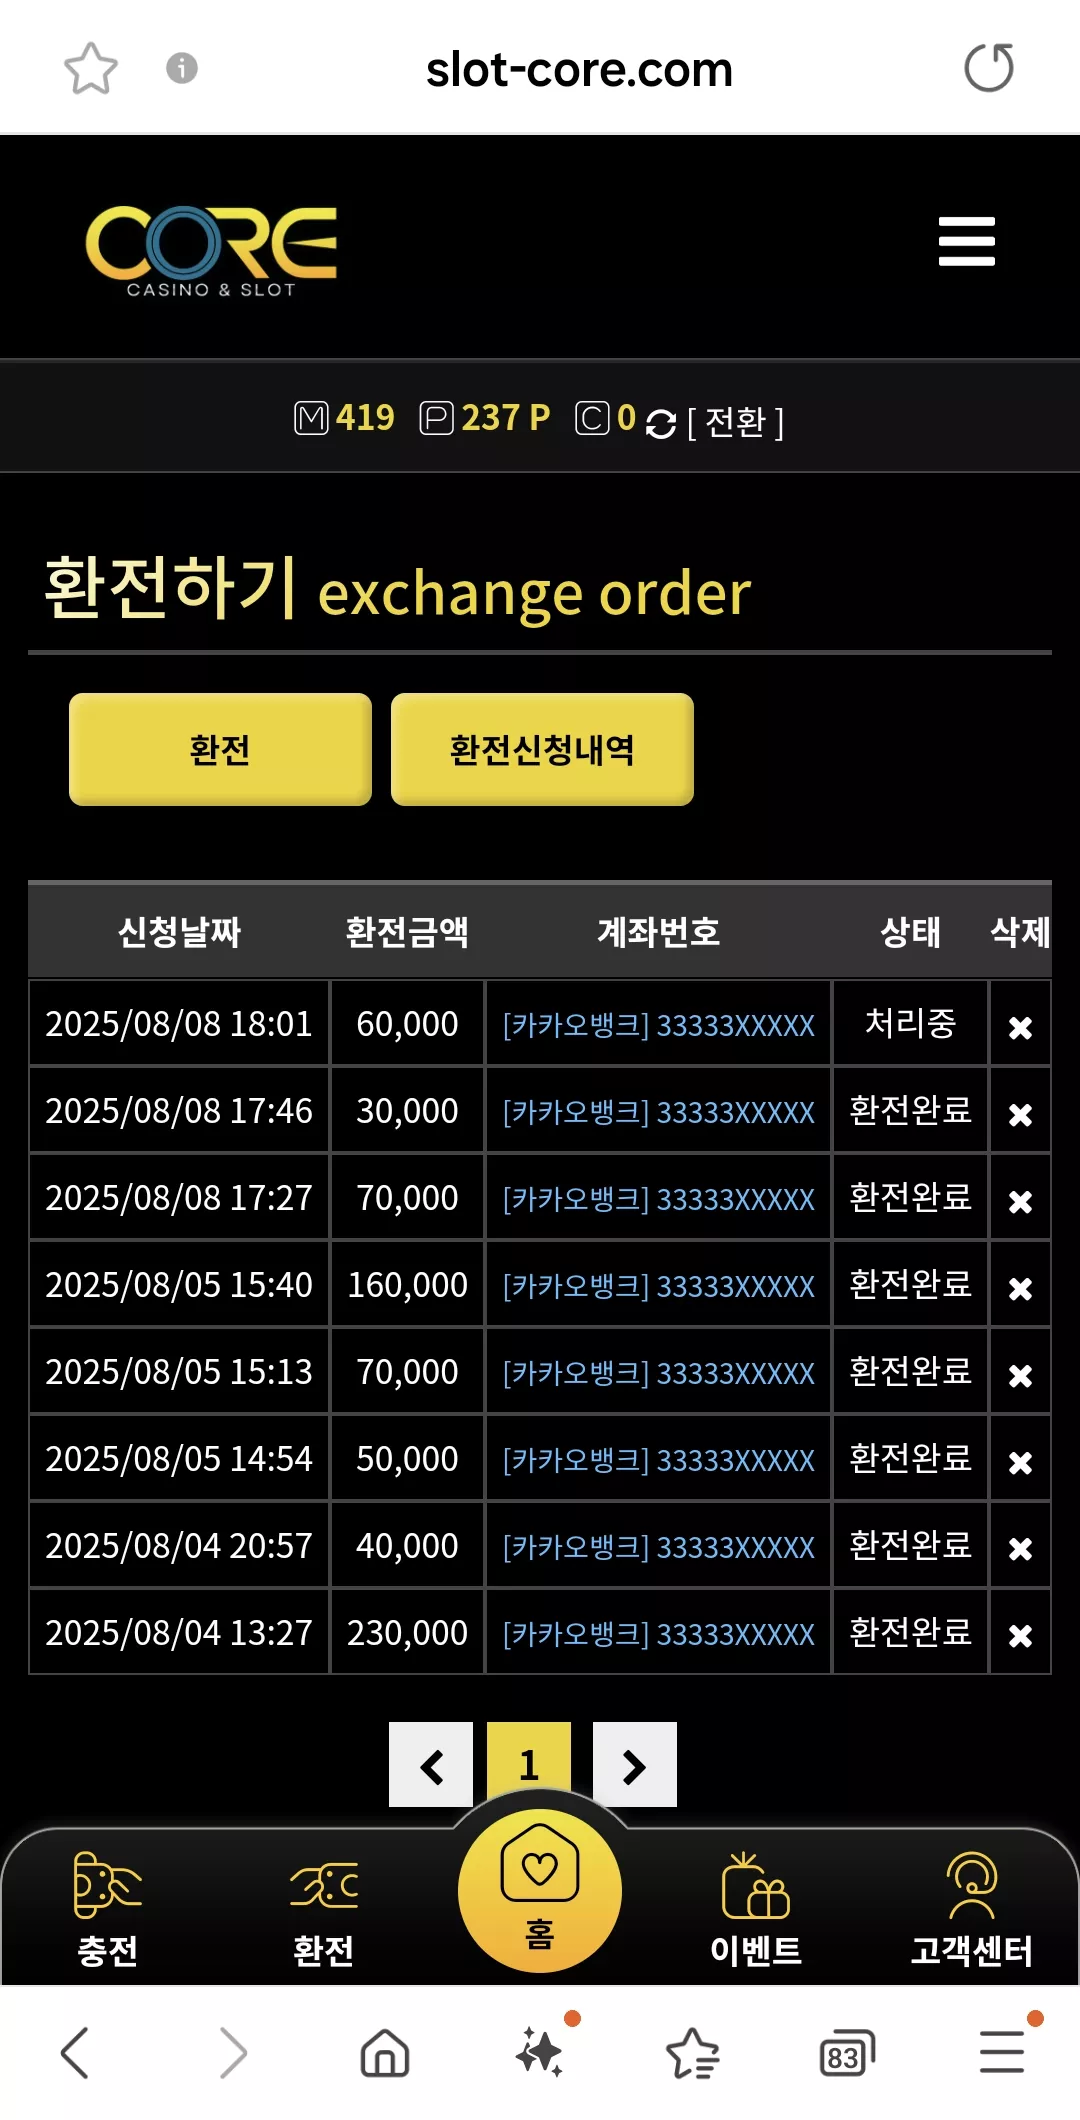
Task: Delete the 60,000 처리중 request
Action: pyautogui.click(x=1020, y=1027)
